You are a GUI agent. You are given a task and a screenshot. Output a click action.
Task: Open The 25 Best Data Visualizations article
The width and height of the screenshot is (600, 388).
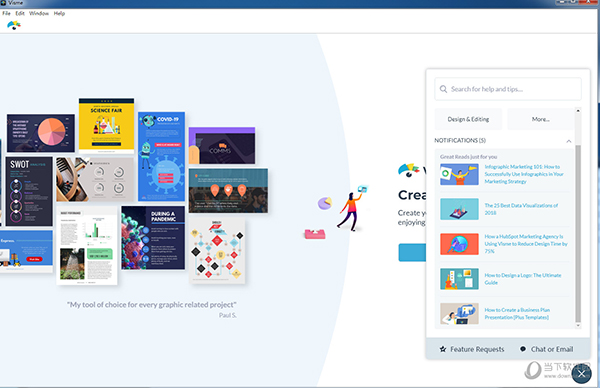(521, 209)
